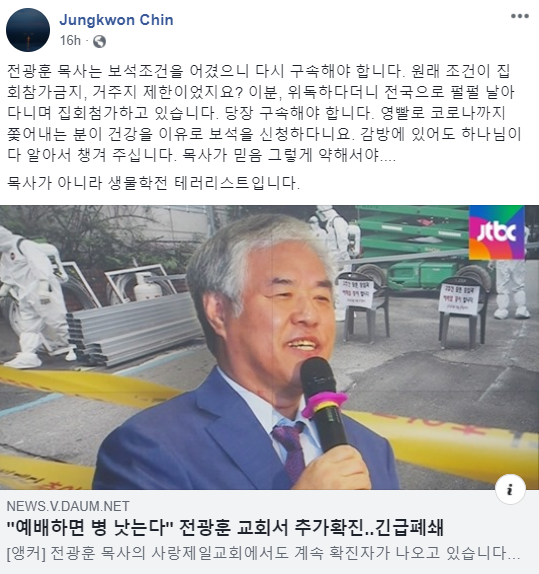The image size is (539, 574).
Task: Click the line "목사가 아니라 생물학전 테러리스트입니다"
Action: point(153,183)
